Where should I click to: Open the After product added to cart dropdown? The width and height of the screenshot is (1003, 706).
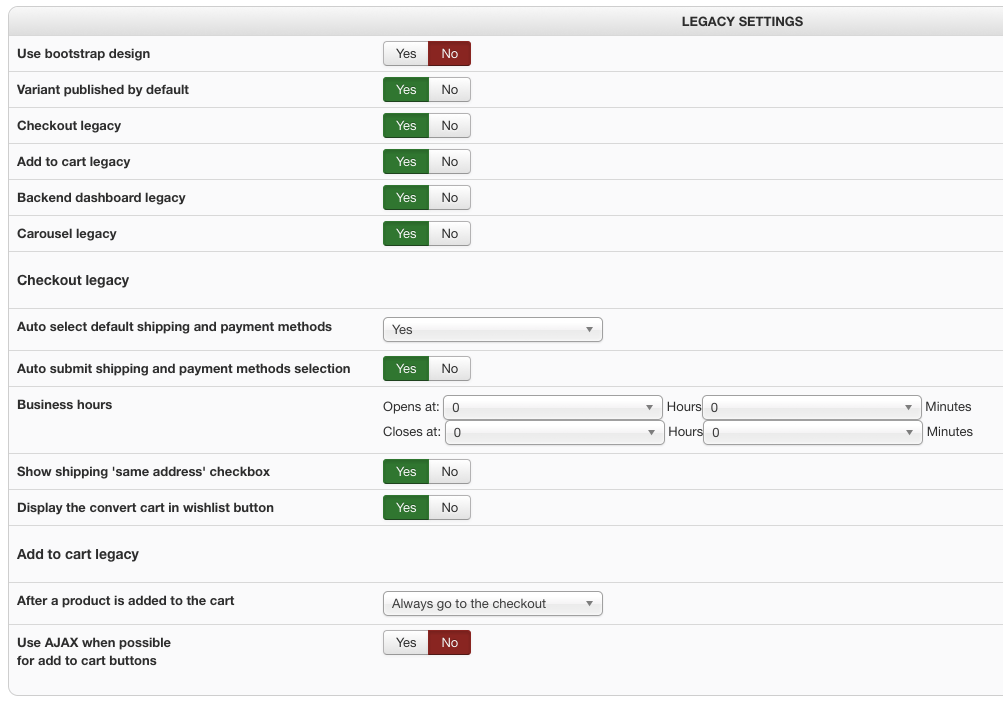coord(493,604)
